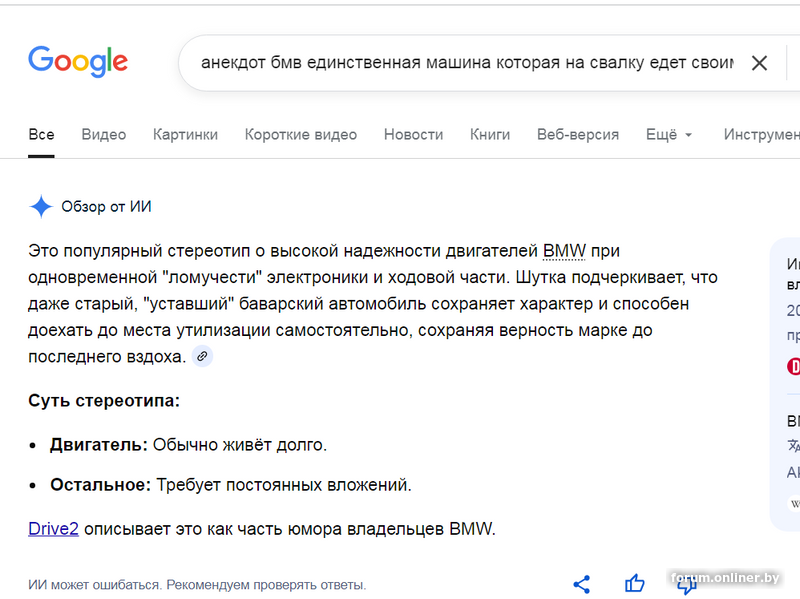800x599 pixels.
Task: Share the AI overview
Action: coord(581,584)
